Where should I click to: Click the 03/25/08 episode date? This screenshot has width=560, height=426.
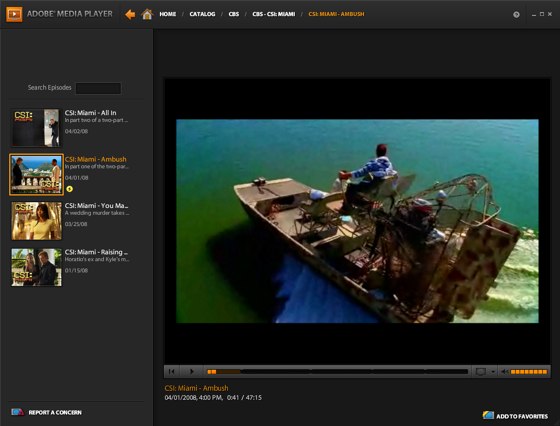(76, 224)
